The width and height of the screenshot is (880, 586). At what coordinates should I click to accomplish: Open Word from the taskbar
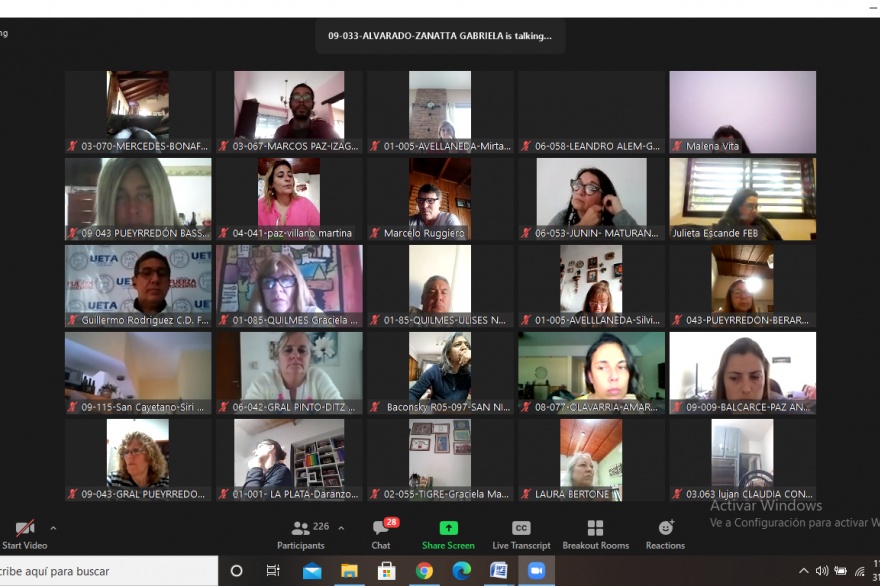498,571
